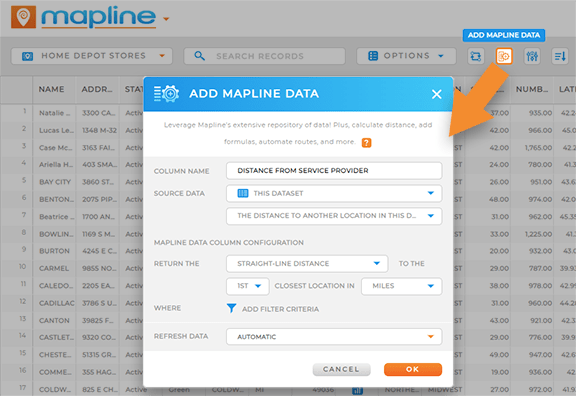The image size is (576, 396).
Task: Open the filter sliders toolbar icon
Action: pyautogui.click(x=532, y=56)
